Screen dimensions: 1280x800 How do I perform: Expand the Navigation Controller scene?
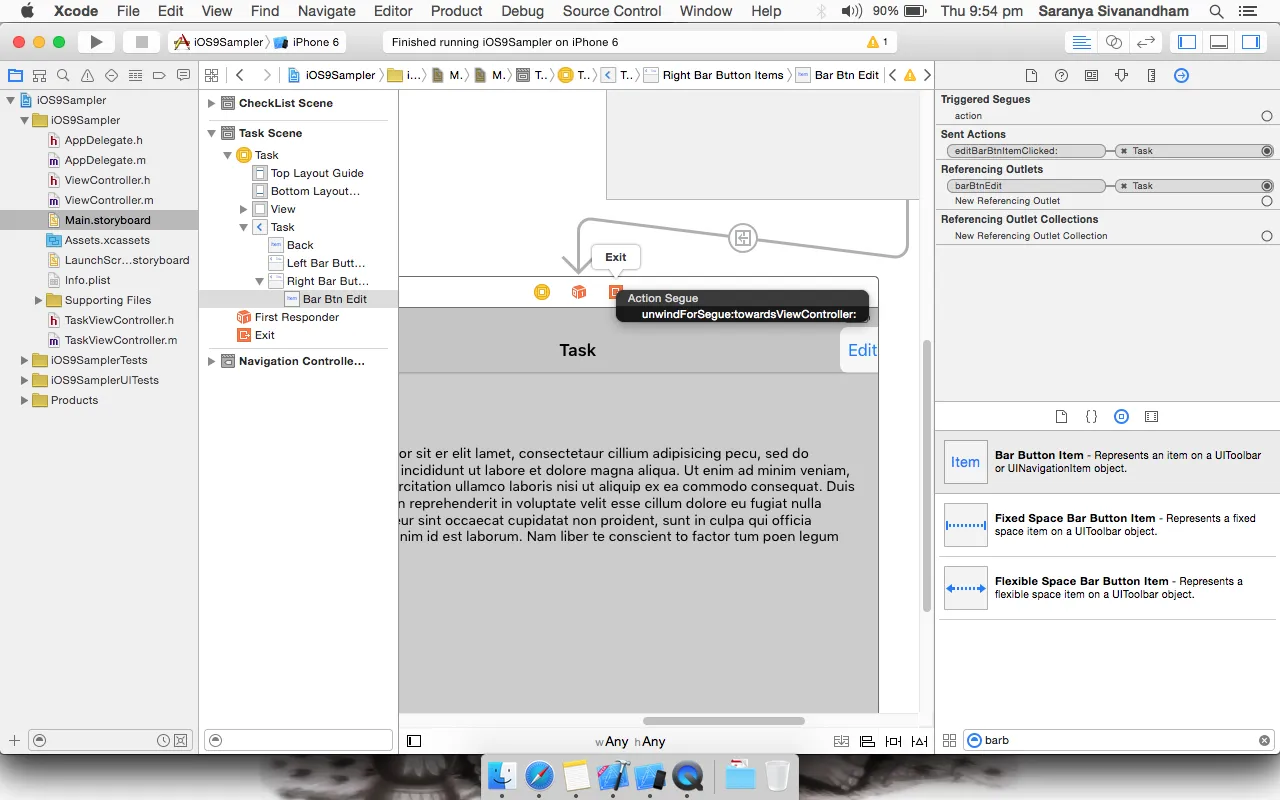212,361
